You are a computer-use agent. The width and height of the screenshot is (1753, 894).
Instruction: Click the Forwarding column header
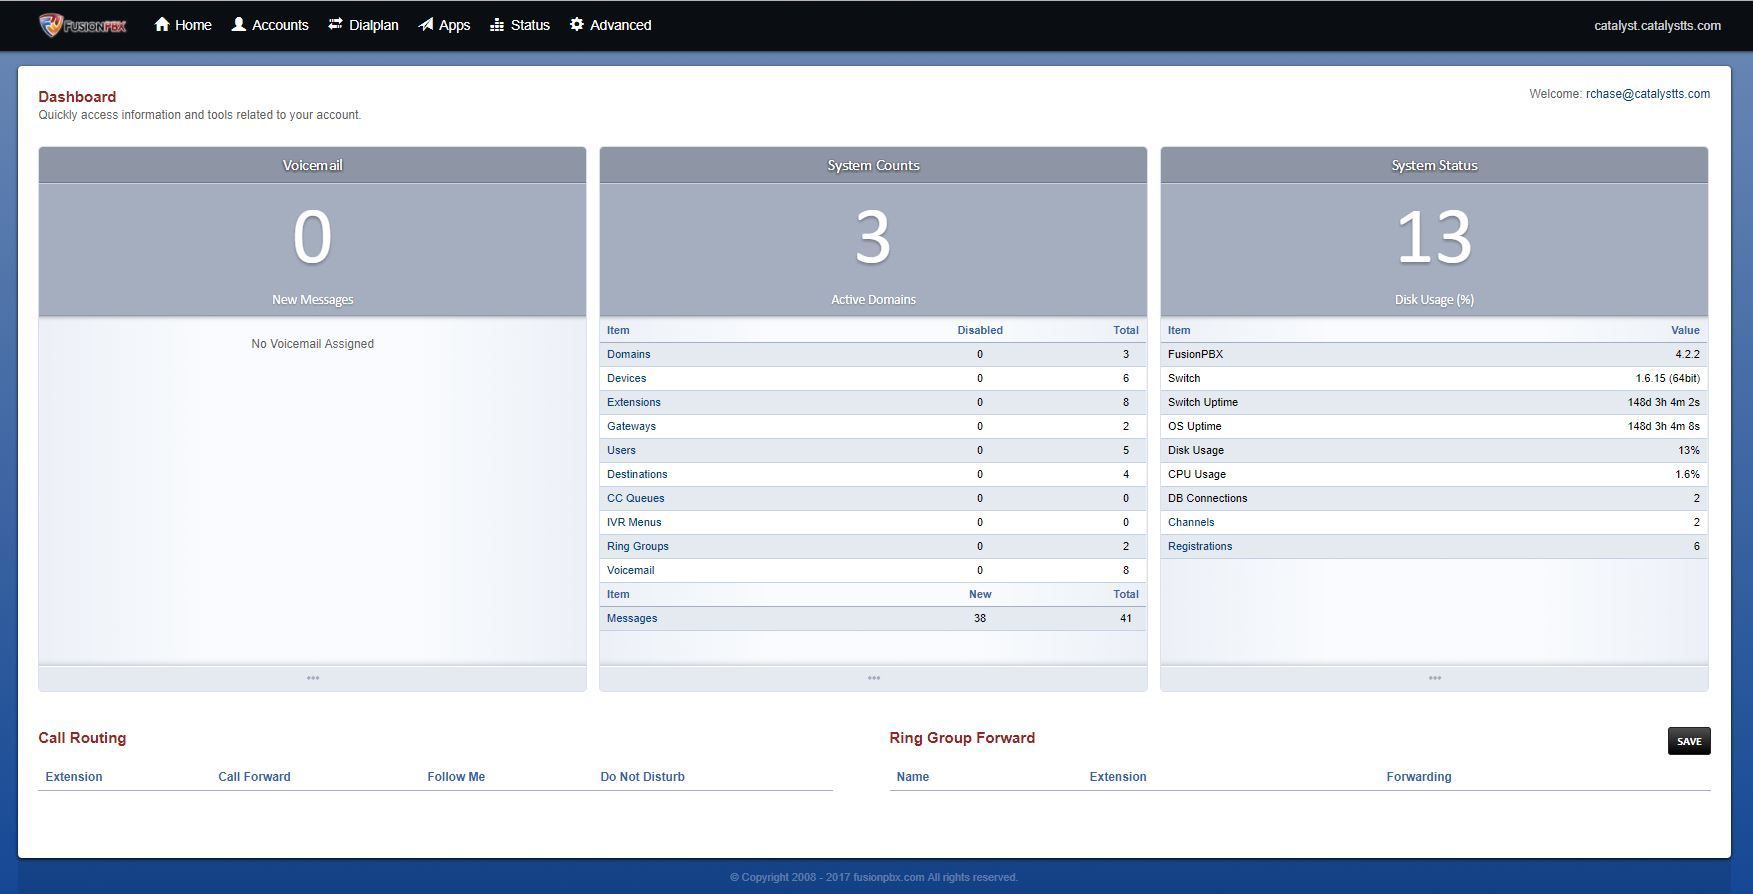[x=1418, y=777]
